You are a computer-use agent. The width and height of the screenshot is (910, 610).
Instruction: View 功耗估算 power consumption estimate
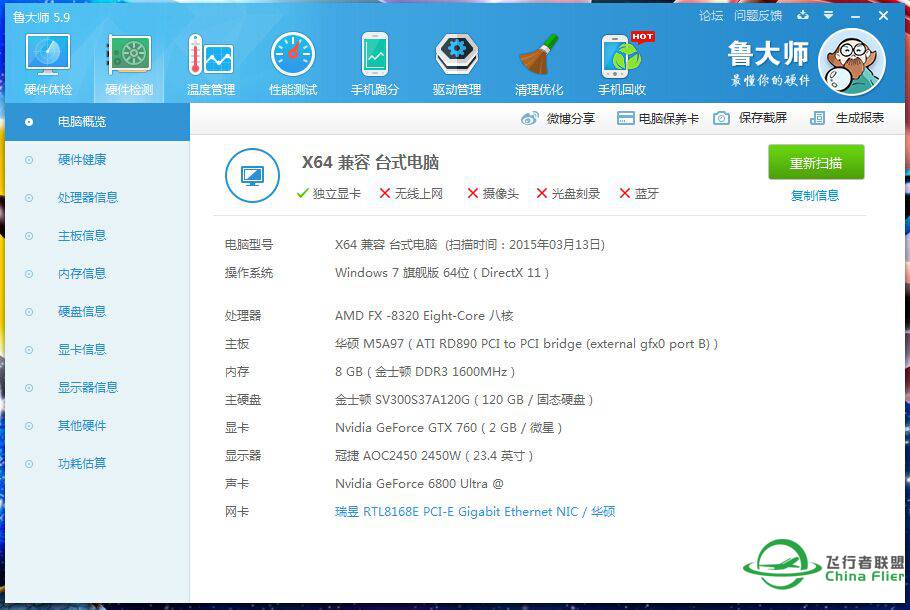[x=80, y=463]
